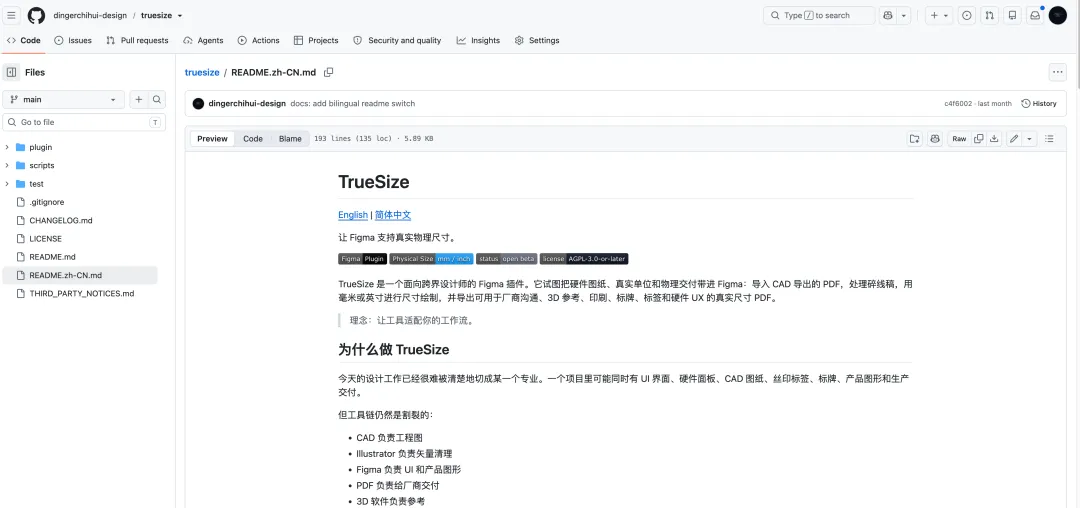
Task: Open the English readme link
Action: pos(353,215)
